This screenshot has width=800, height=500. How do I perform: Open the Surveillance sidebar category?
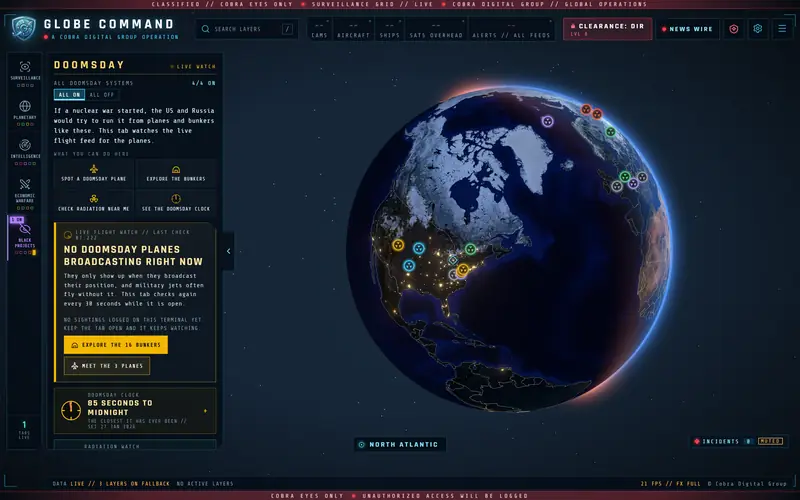[x=24, y=73]
